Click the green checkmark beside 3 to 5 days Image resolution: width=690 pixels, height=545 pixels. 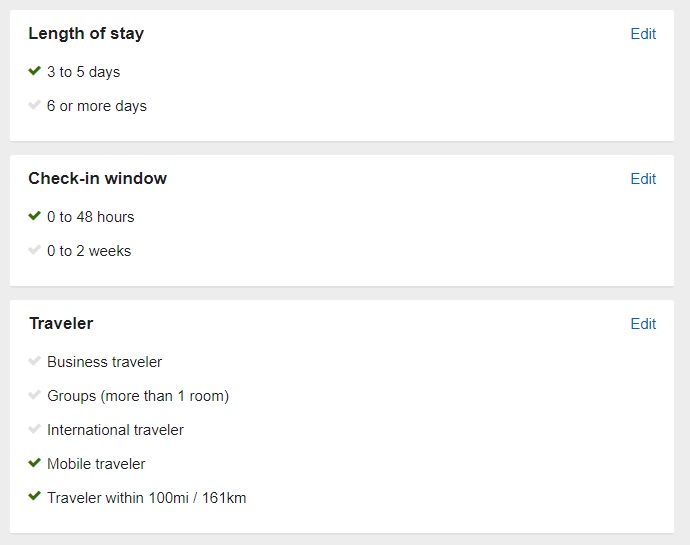pyautogui.click(x=34, y=70)
